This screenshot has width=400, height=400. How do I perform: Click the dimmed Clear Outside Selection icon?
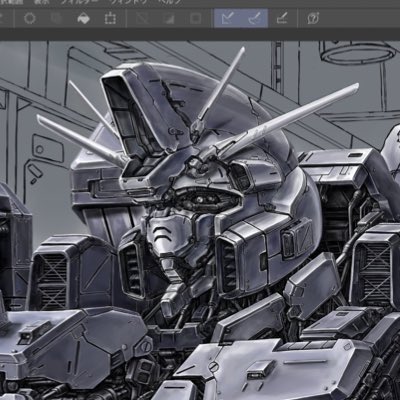pos(57,18)
